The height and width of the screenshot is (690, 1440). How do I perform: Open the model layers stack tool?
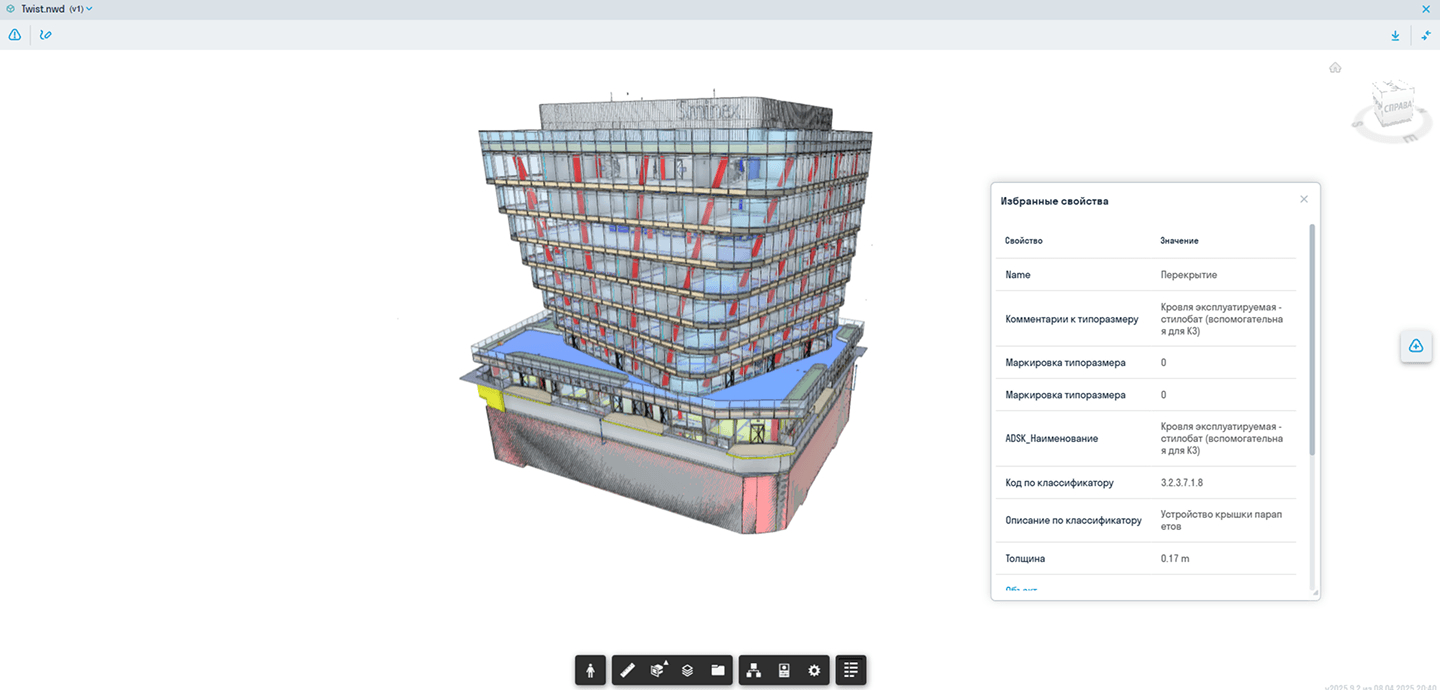click(x=688, y=670)
